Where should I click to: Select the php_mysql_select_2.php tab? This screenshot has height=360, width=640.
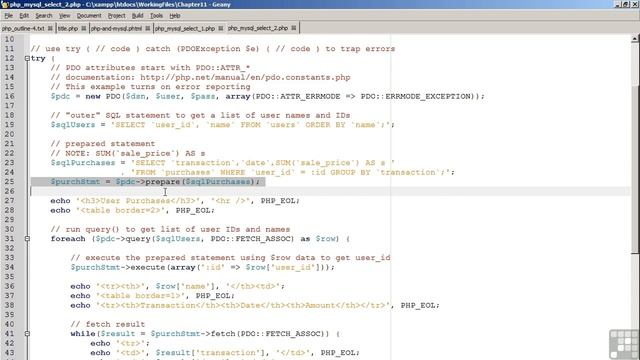tap(258, 28)
